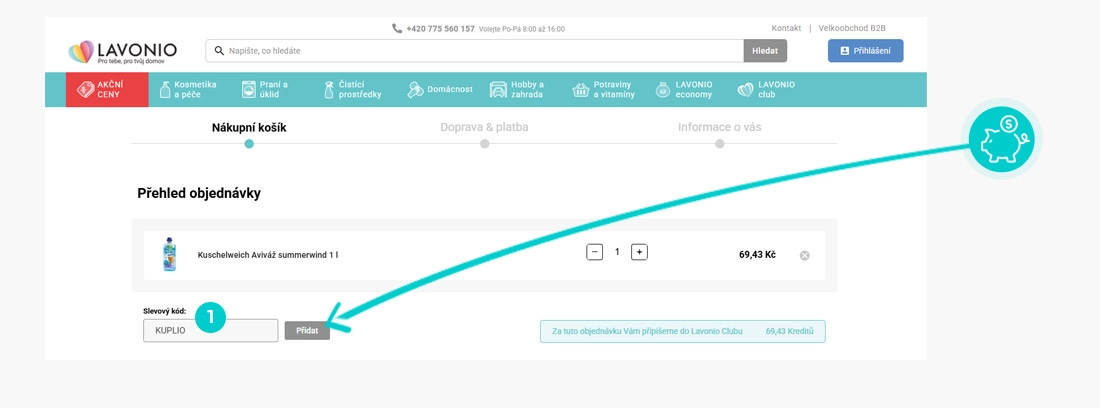Click the Lavonio Club credits info box
1100x408 pixels.
[683, 332]
